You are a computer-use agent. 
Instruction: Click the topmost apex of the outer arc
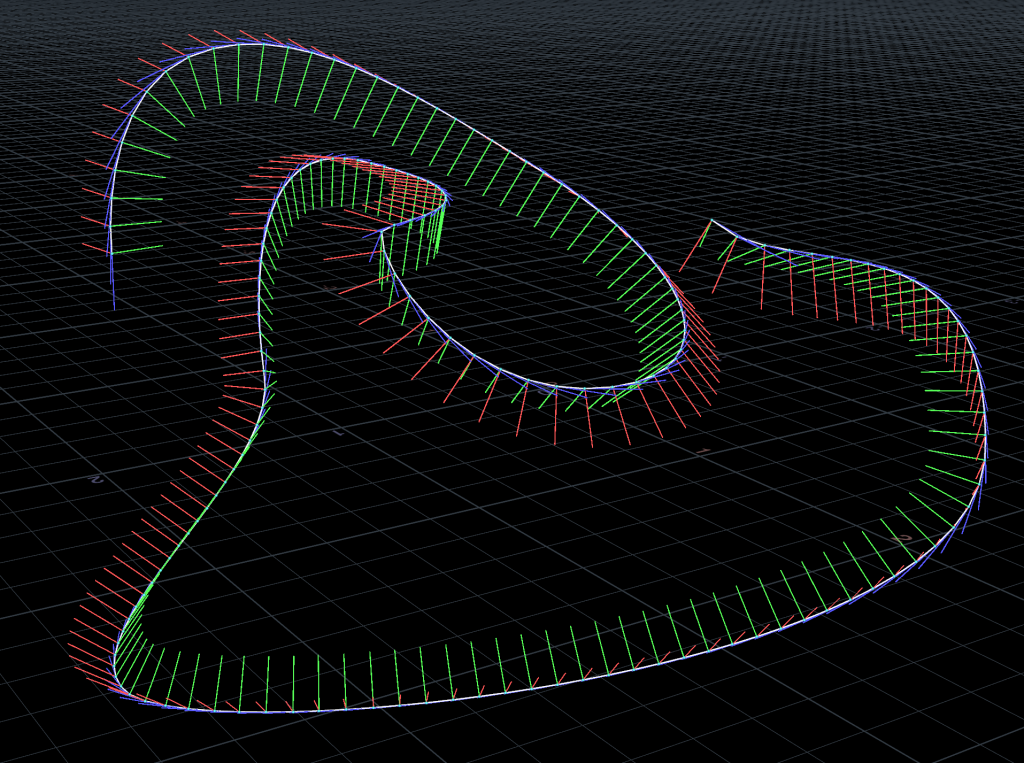pyautogui.click(x=245, y=44)
